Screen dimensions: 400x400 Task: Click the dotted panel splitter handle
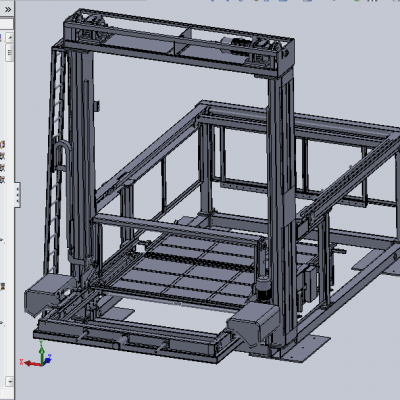(17, 195)
